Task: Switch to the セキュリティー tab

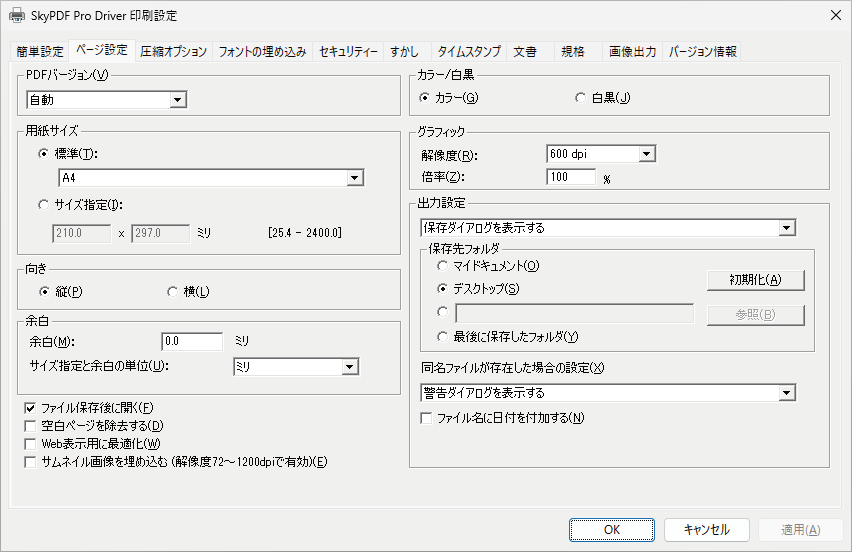Action: click(x=348, y=52)
